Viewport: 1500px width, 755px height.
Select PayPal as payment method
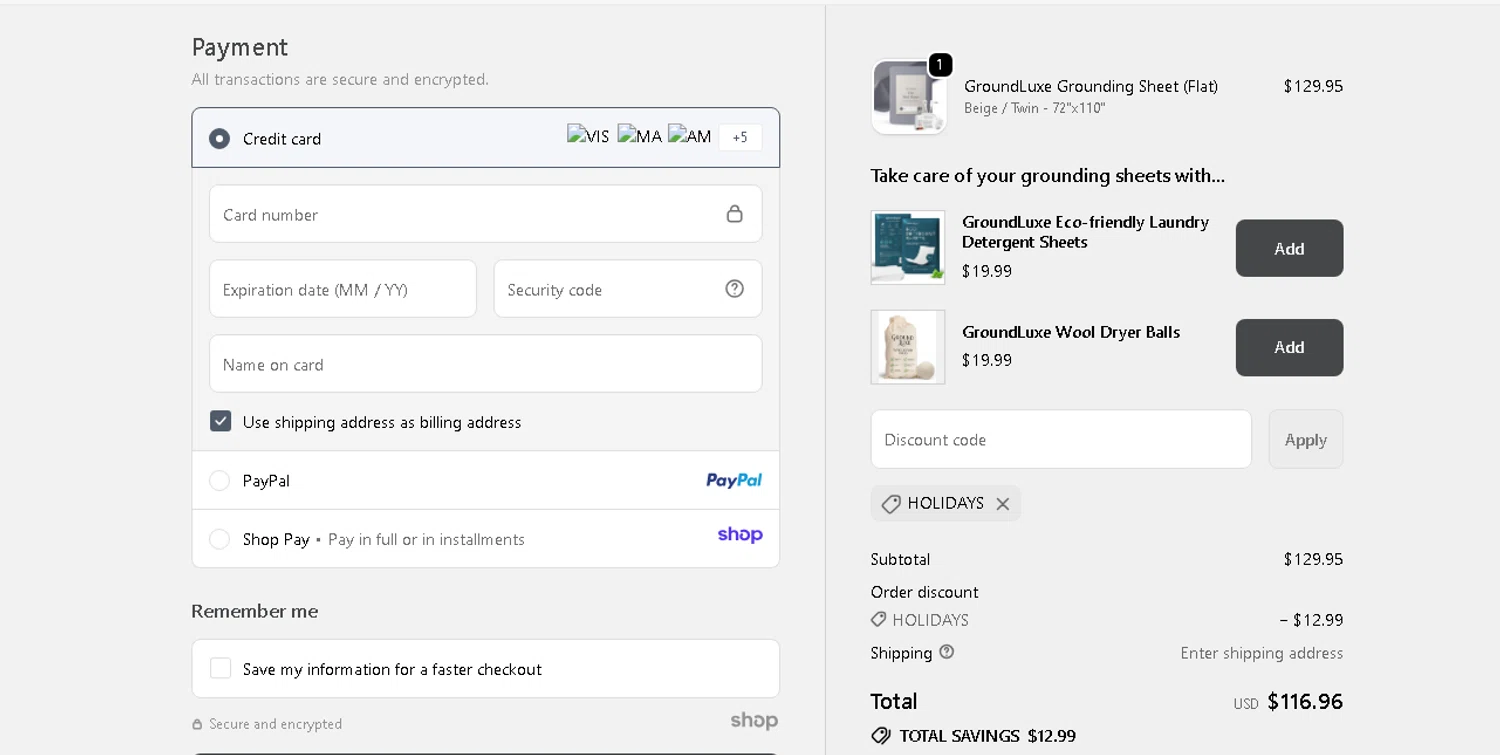[x=219, y=481]
